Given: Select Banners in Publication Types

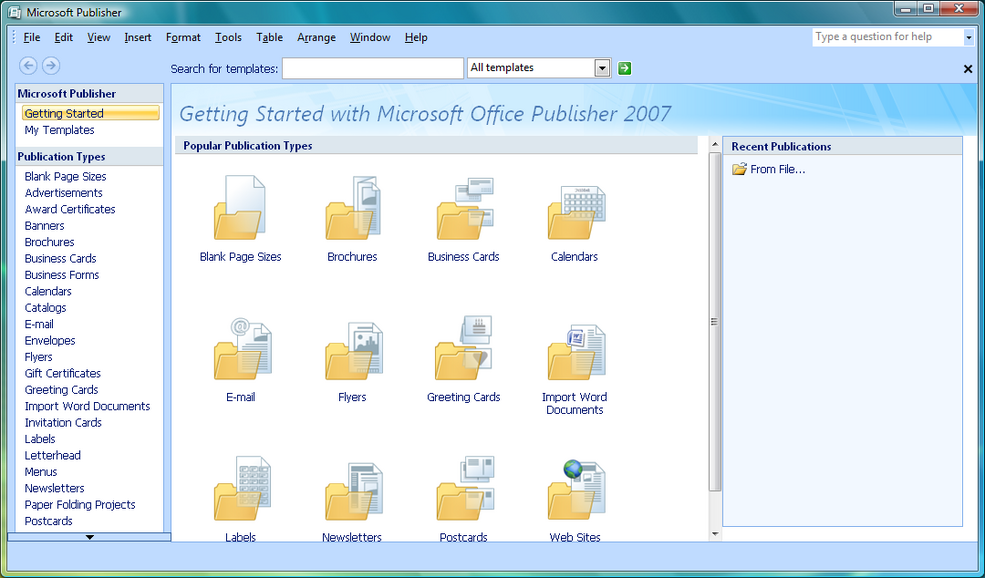Looking at the screenshot, I should [44, 226].
